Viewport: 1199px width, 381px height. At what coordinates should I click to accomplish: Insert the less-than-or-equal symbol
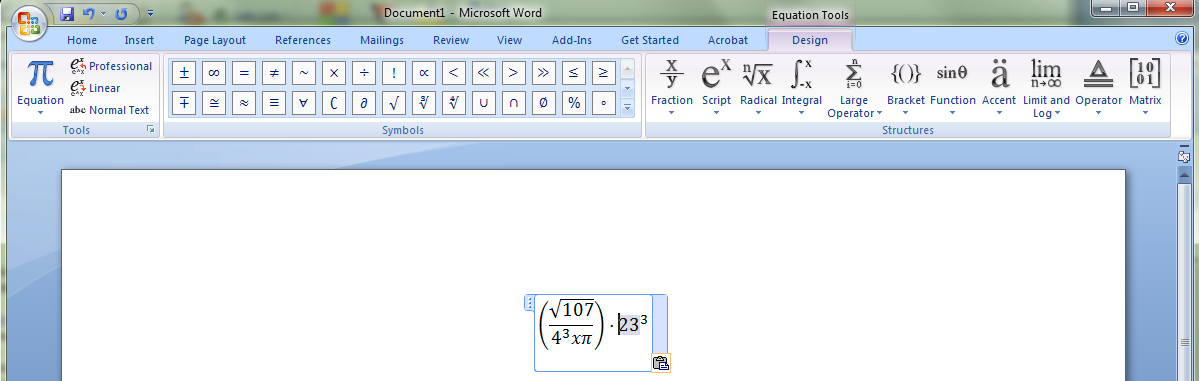click(574, 73)
